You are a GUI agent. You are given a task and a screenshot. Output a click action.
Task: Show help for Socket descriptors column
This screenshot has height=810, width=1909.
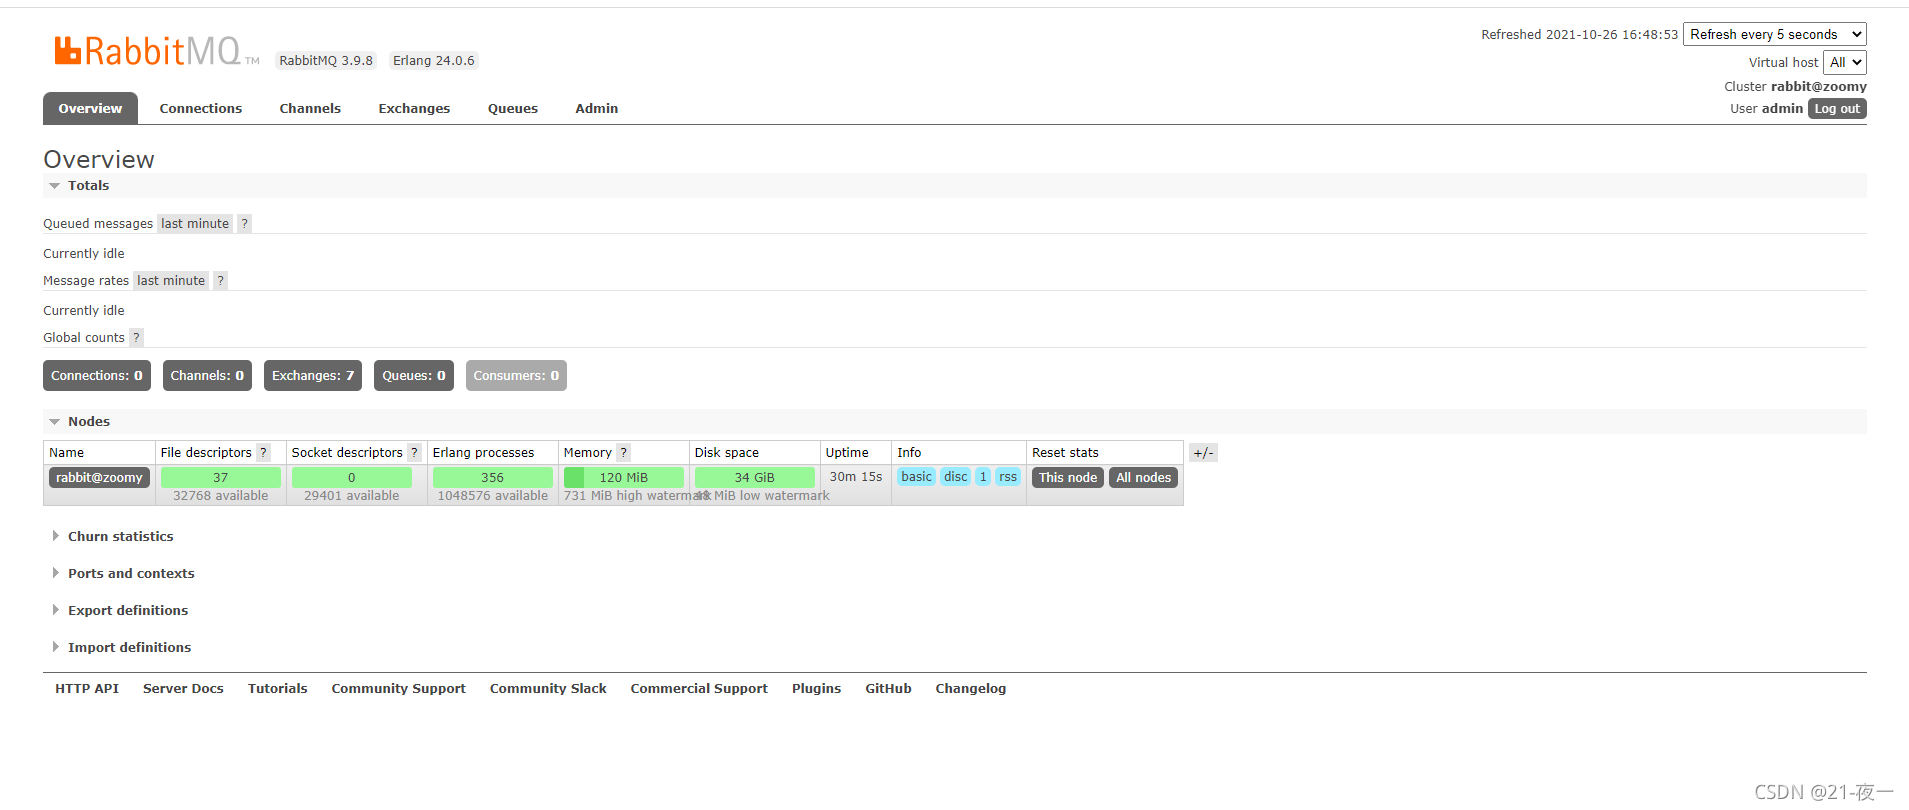(x=414, y=453)
